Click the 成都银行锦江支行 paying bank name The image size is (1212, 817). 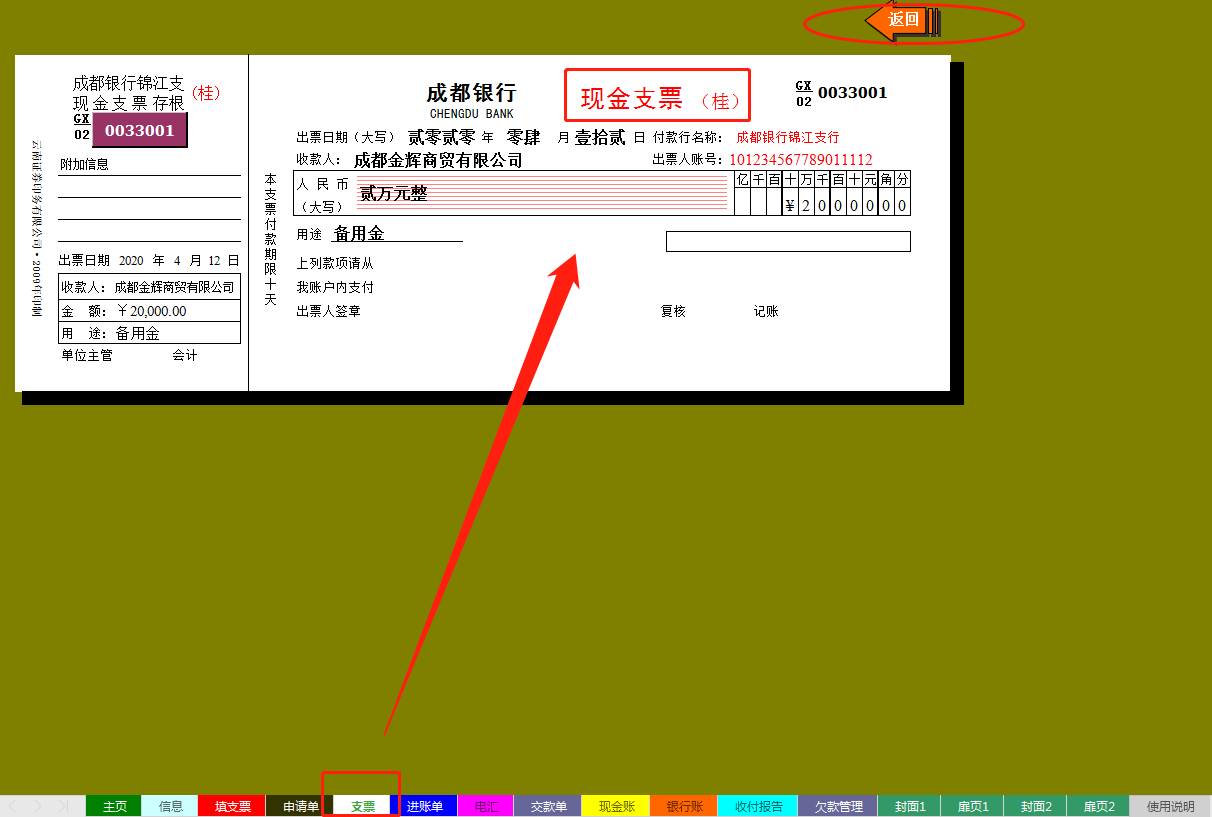click(x=788, y=137)
